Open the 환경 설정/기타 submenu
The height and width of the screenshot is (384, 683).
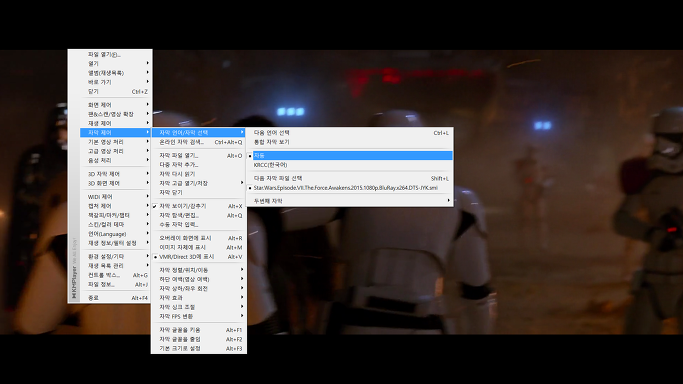(115, 256)
